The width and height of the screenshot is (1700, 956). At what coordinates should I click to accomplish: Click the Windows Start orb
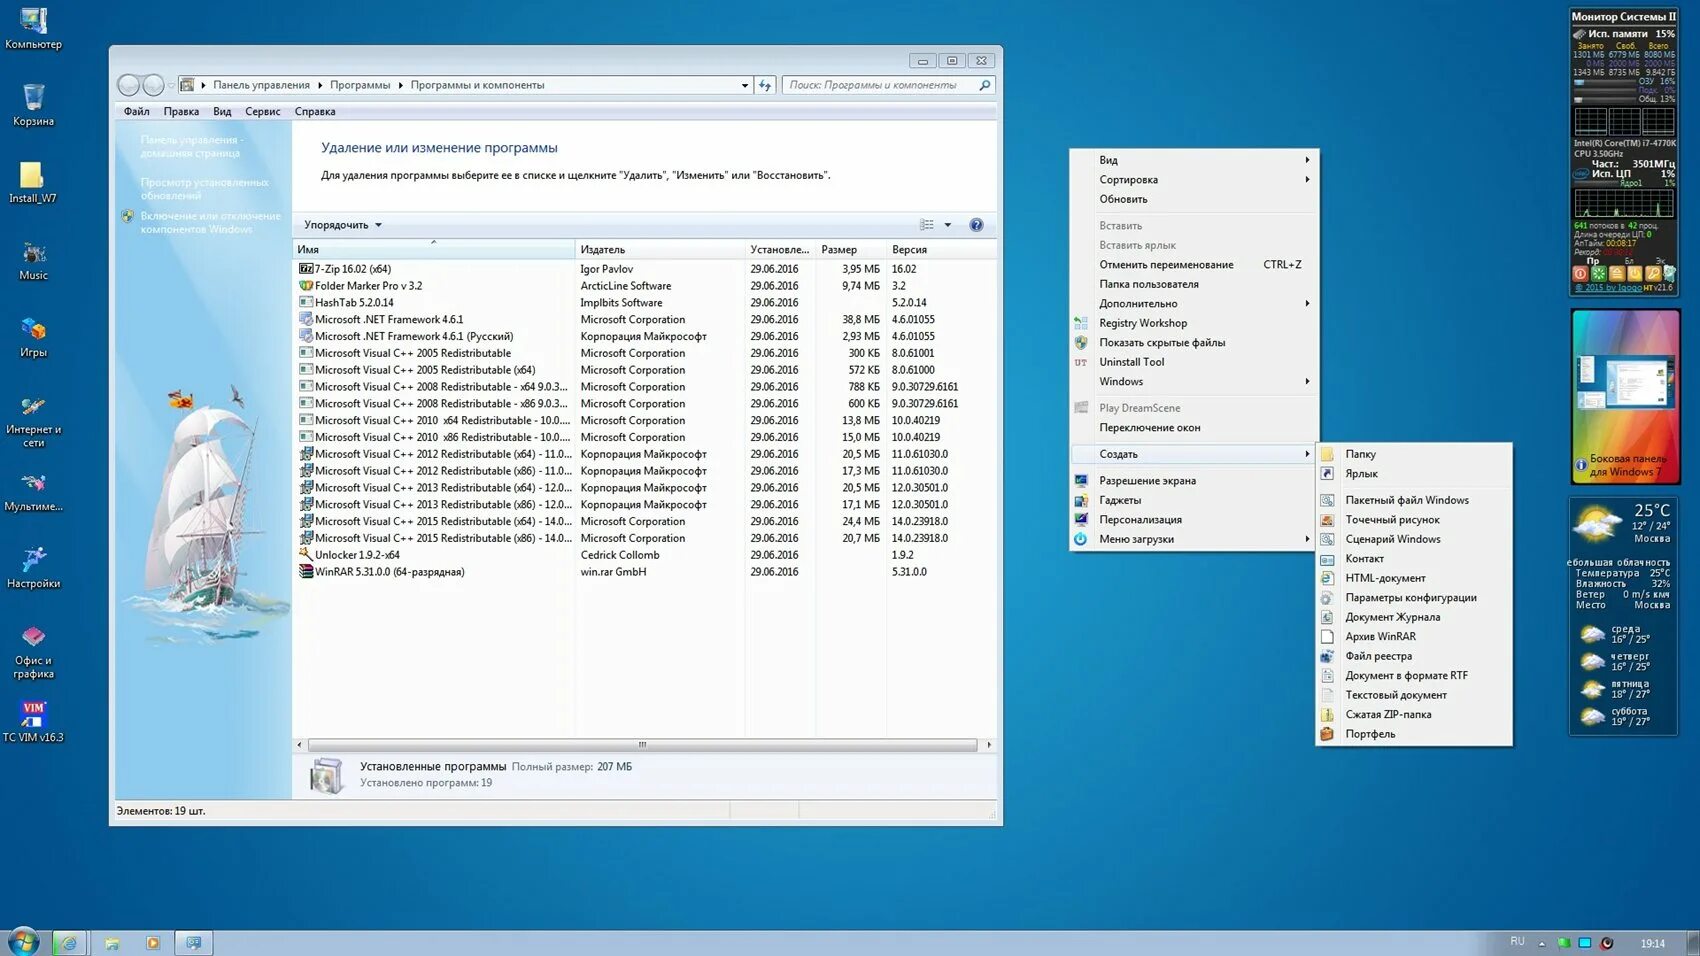point(22,942)
